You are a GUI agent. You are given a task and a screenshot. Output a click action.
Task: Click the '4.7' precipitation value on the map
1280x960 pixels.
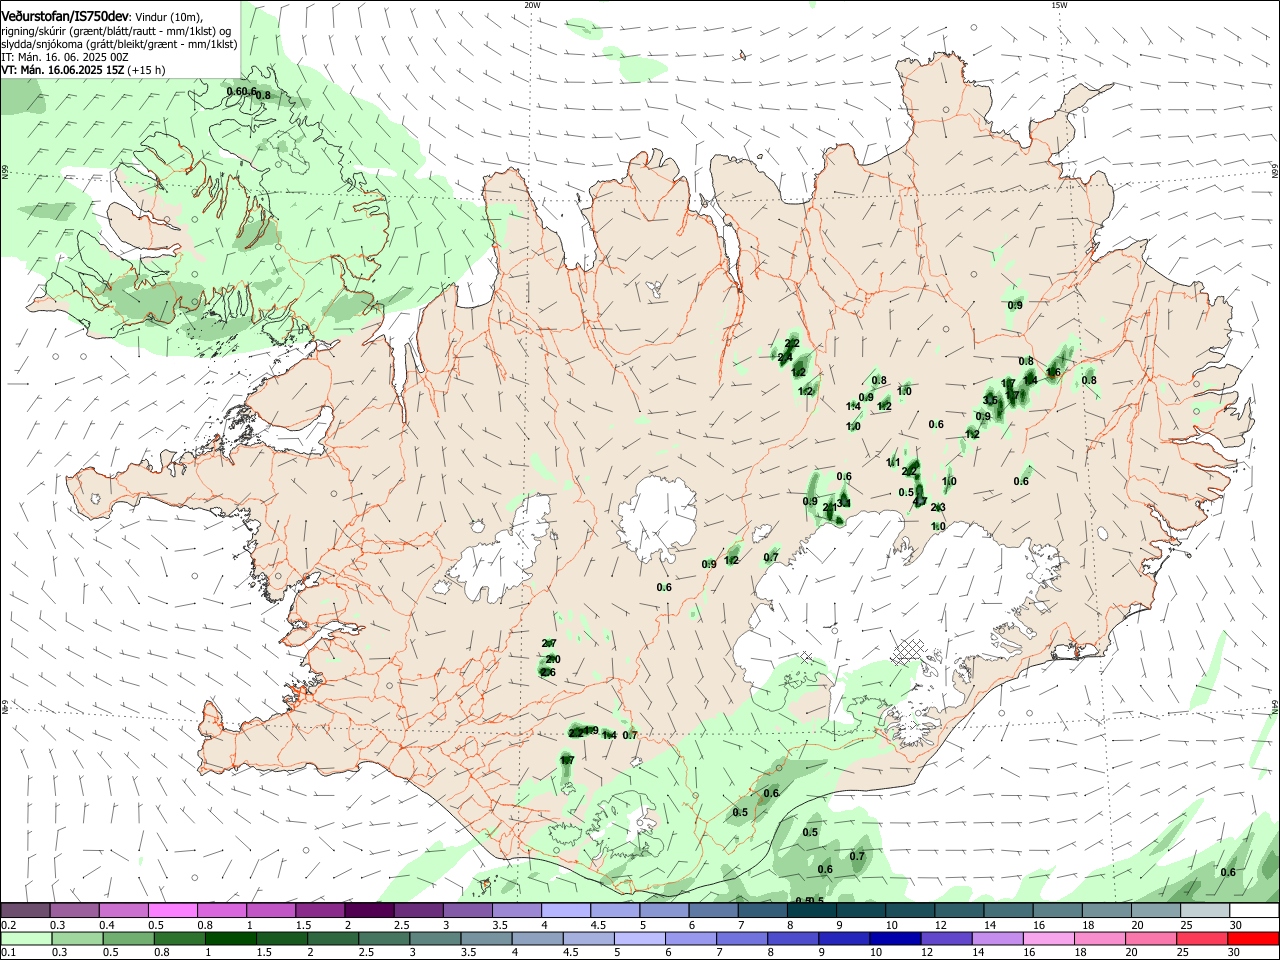[x=920, y=502]
